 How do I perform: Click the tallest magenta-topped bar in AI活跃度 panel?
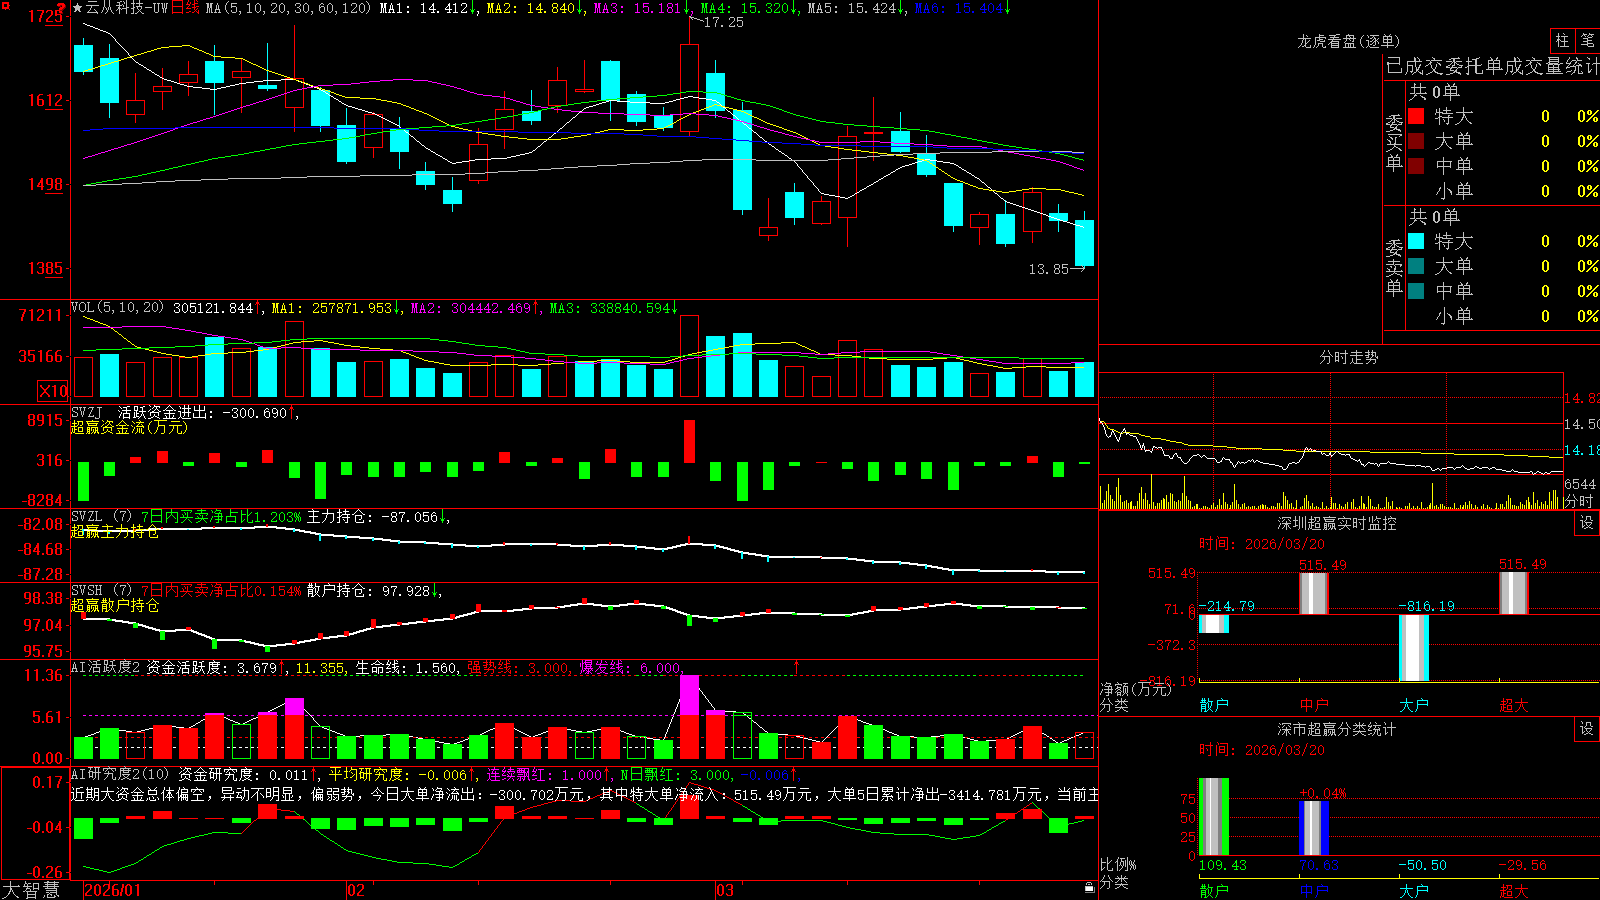(690, 717)
